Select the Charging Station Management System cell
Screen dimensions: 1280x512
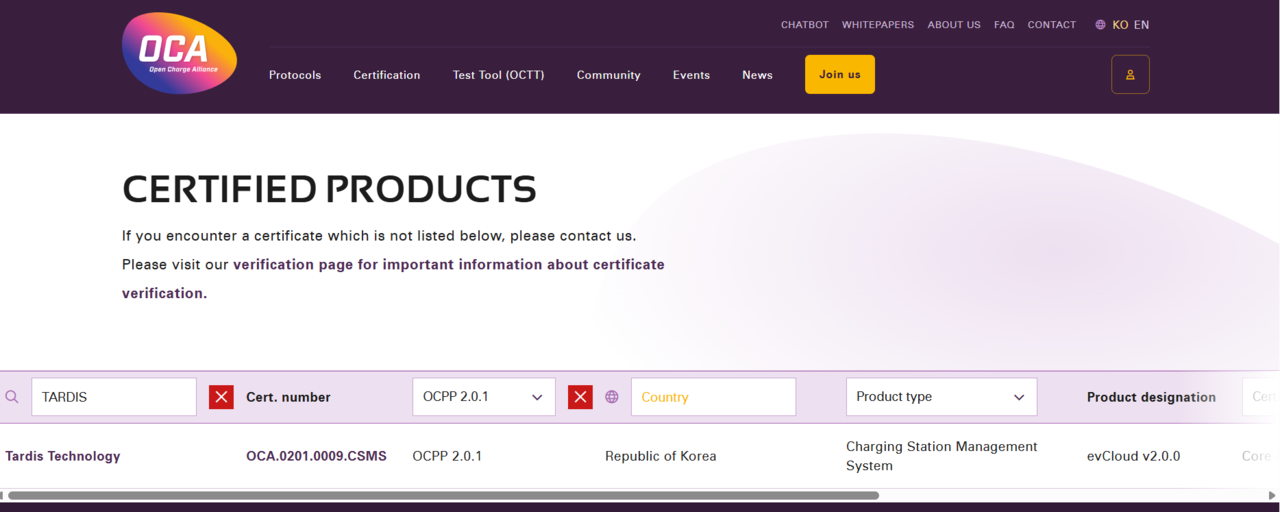click(942, 456)
